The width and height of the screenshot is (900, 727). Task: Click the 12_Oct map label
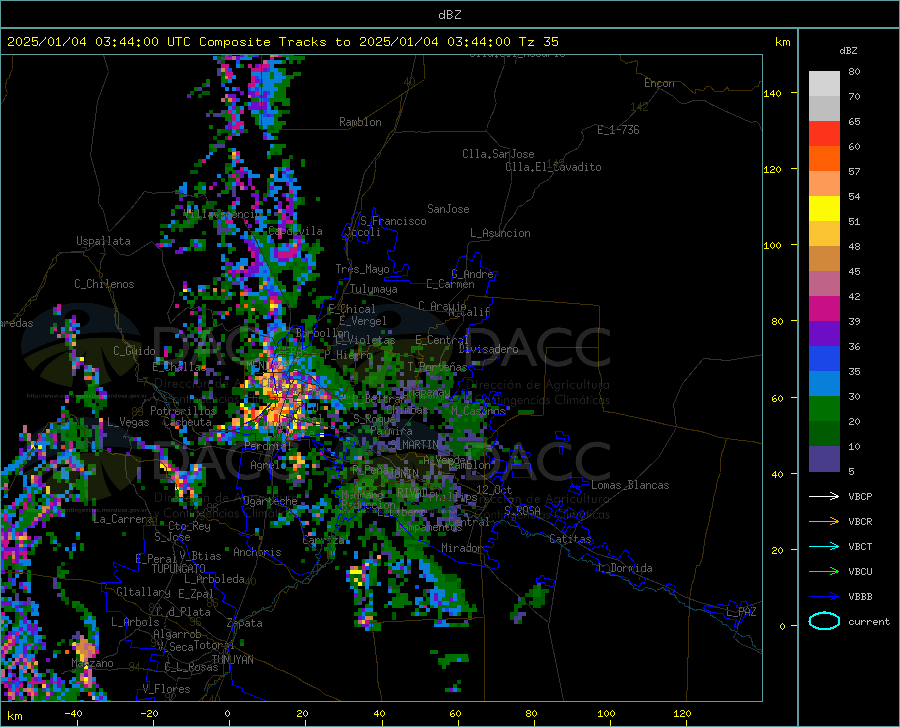click(x=494, y=489)
